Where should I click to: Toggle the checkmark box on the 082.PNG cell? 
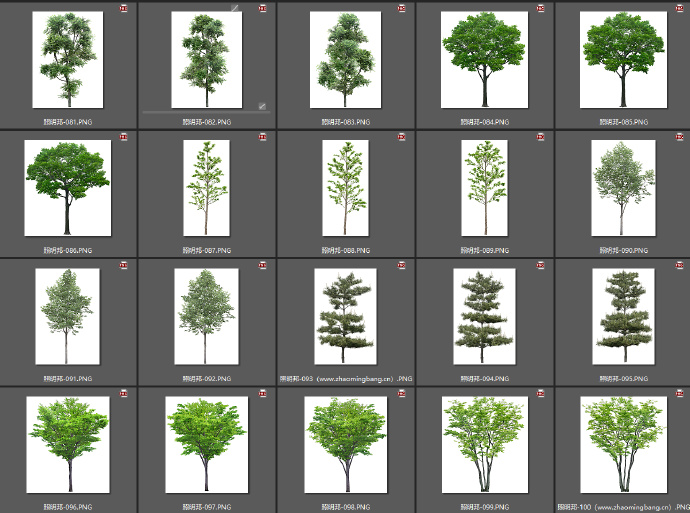click(262, 106)
